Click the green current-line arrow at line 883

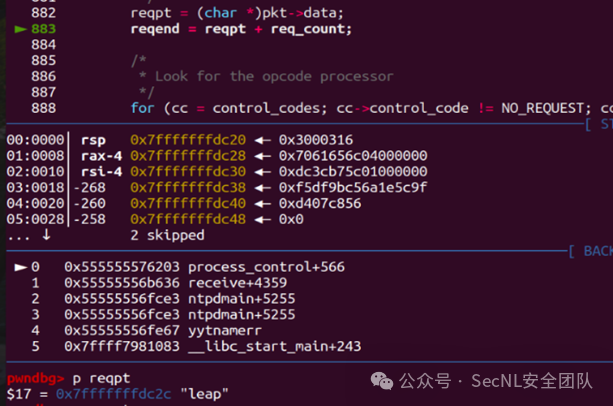pyautogui.click(x=20, y=29)
